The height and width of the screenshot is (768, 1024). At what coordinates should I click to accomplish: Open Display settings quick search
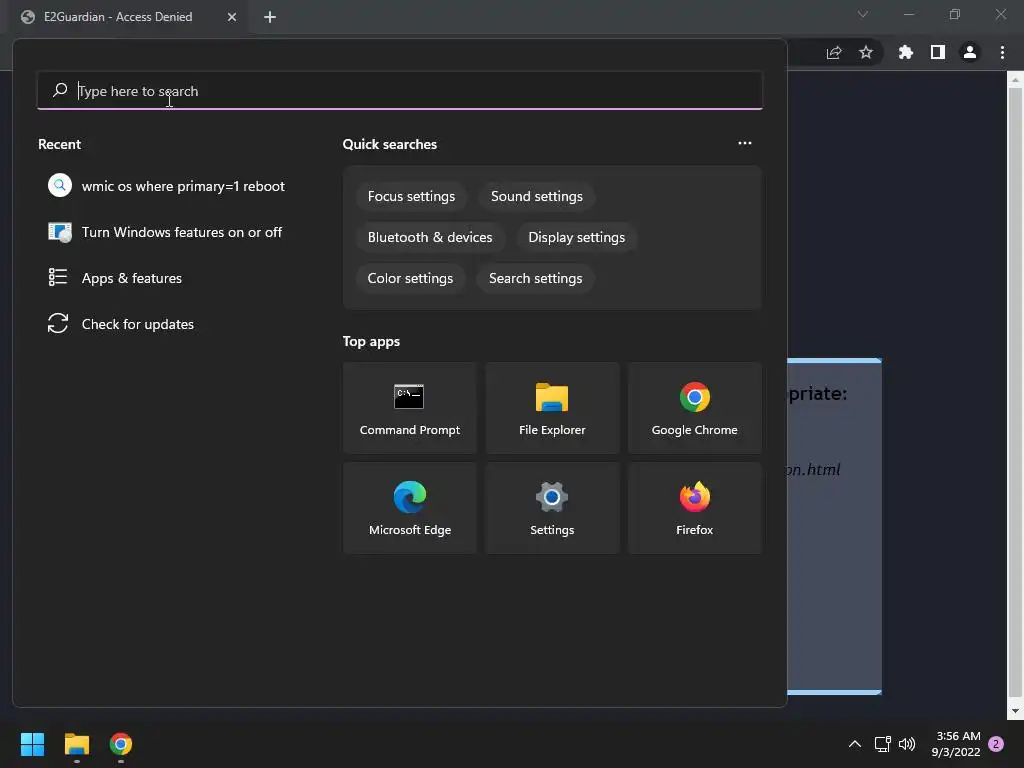577,238
